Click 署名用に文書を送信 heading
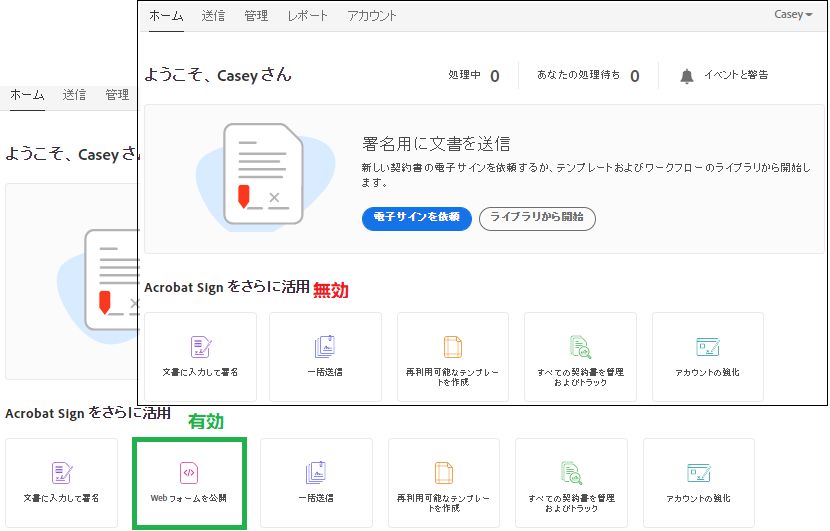The height and width of the screenshot is (531, 830). coord(436,144)
